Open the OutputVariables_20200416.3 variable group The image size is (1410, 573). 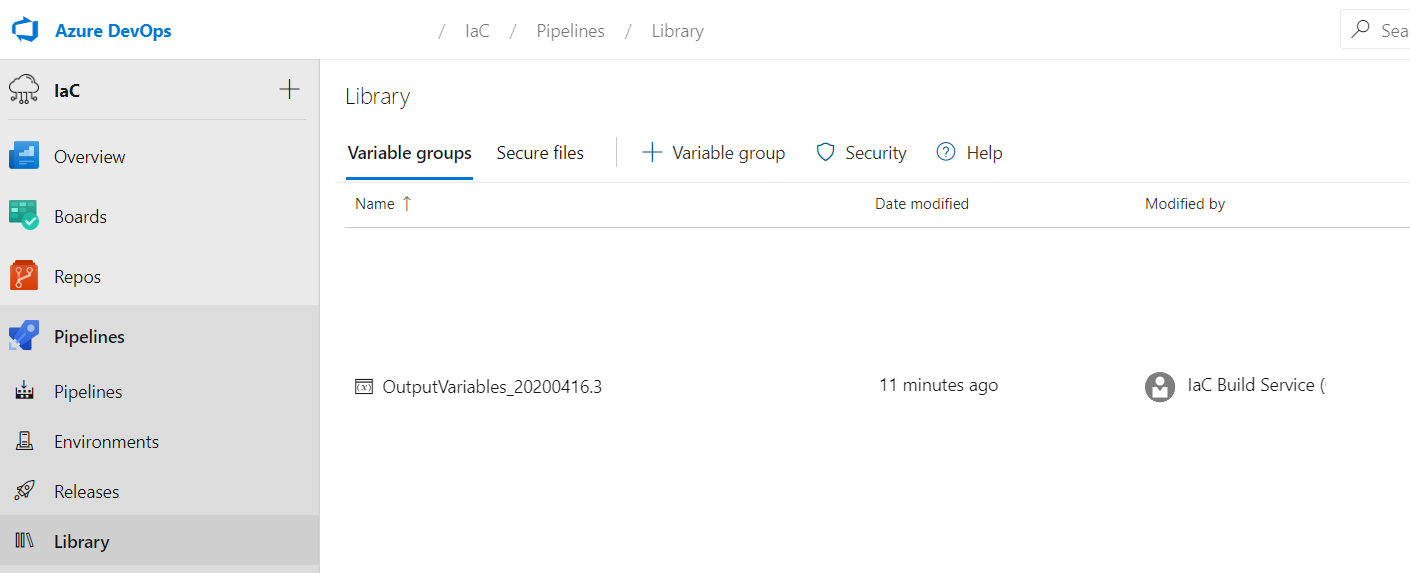(x=492, y=387)
